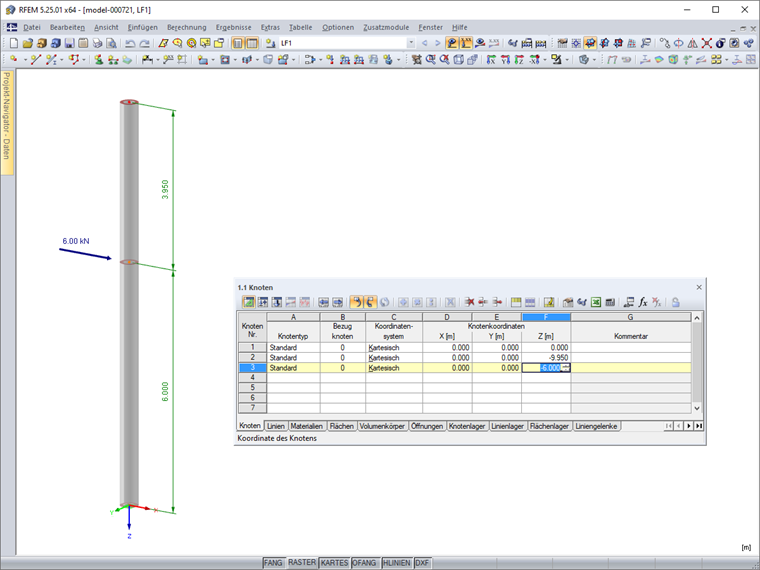Click the new line tool icon
The height and width of the screenshot is (570, 760).
(35, 60)
